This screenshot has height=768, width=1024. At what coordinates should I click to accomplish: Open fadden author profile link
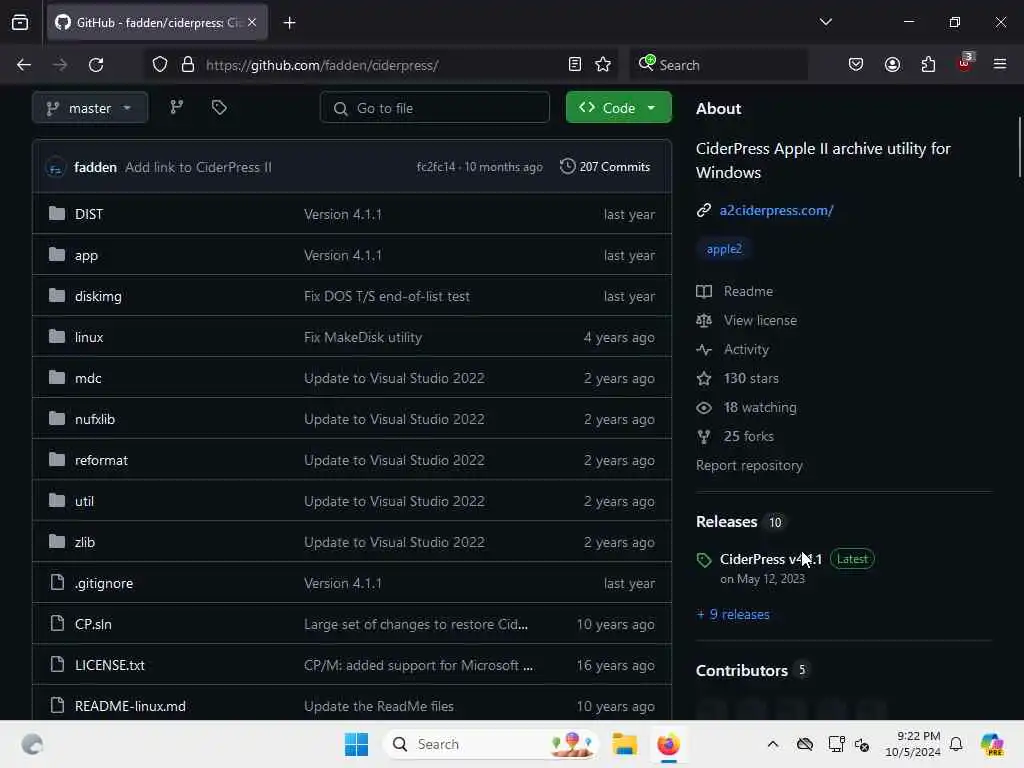click(95, 167)
